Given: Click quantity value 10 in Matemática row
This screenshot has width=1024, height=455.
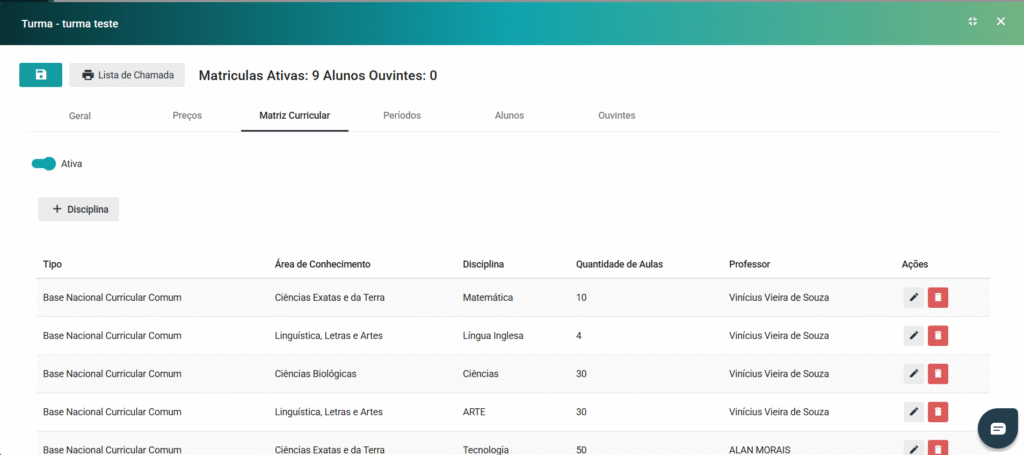Looking at the screenshot, I should point(581,298).
